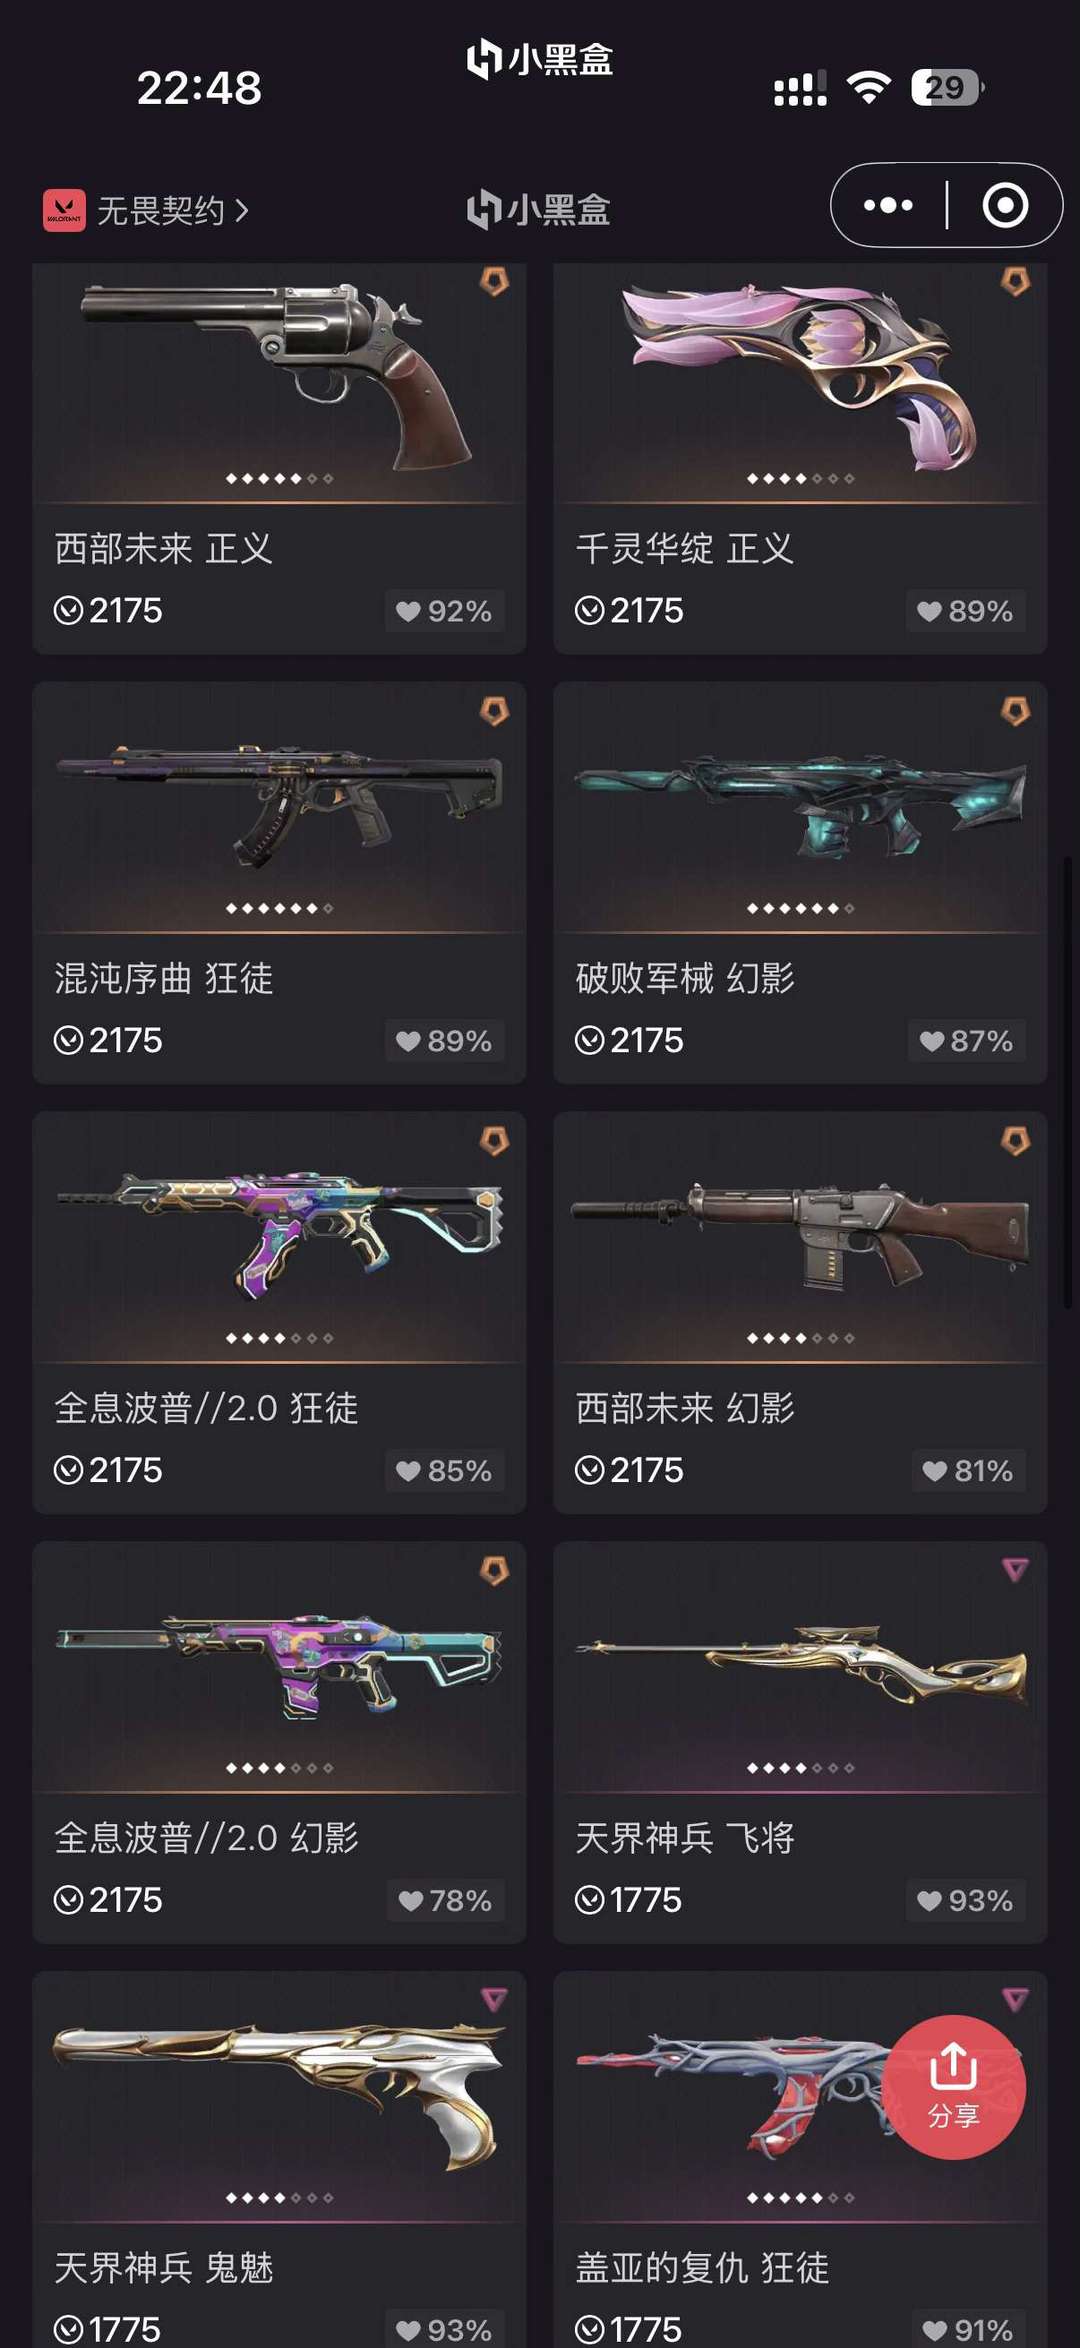Viewport: 1080px width, 2348px height.
Task: Tap orange tier icon on 西部未来 幻影 card
Action: coord(1015,1141)
